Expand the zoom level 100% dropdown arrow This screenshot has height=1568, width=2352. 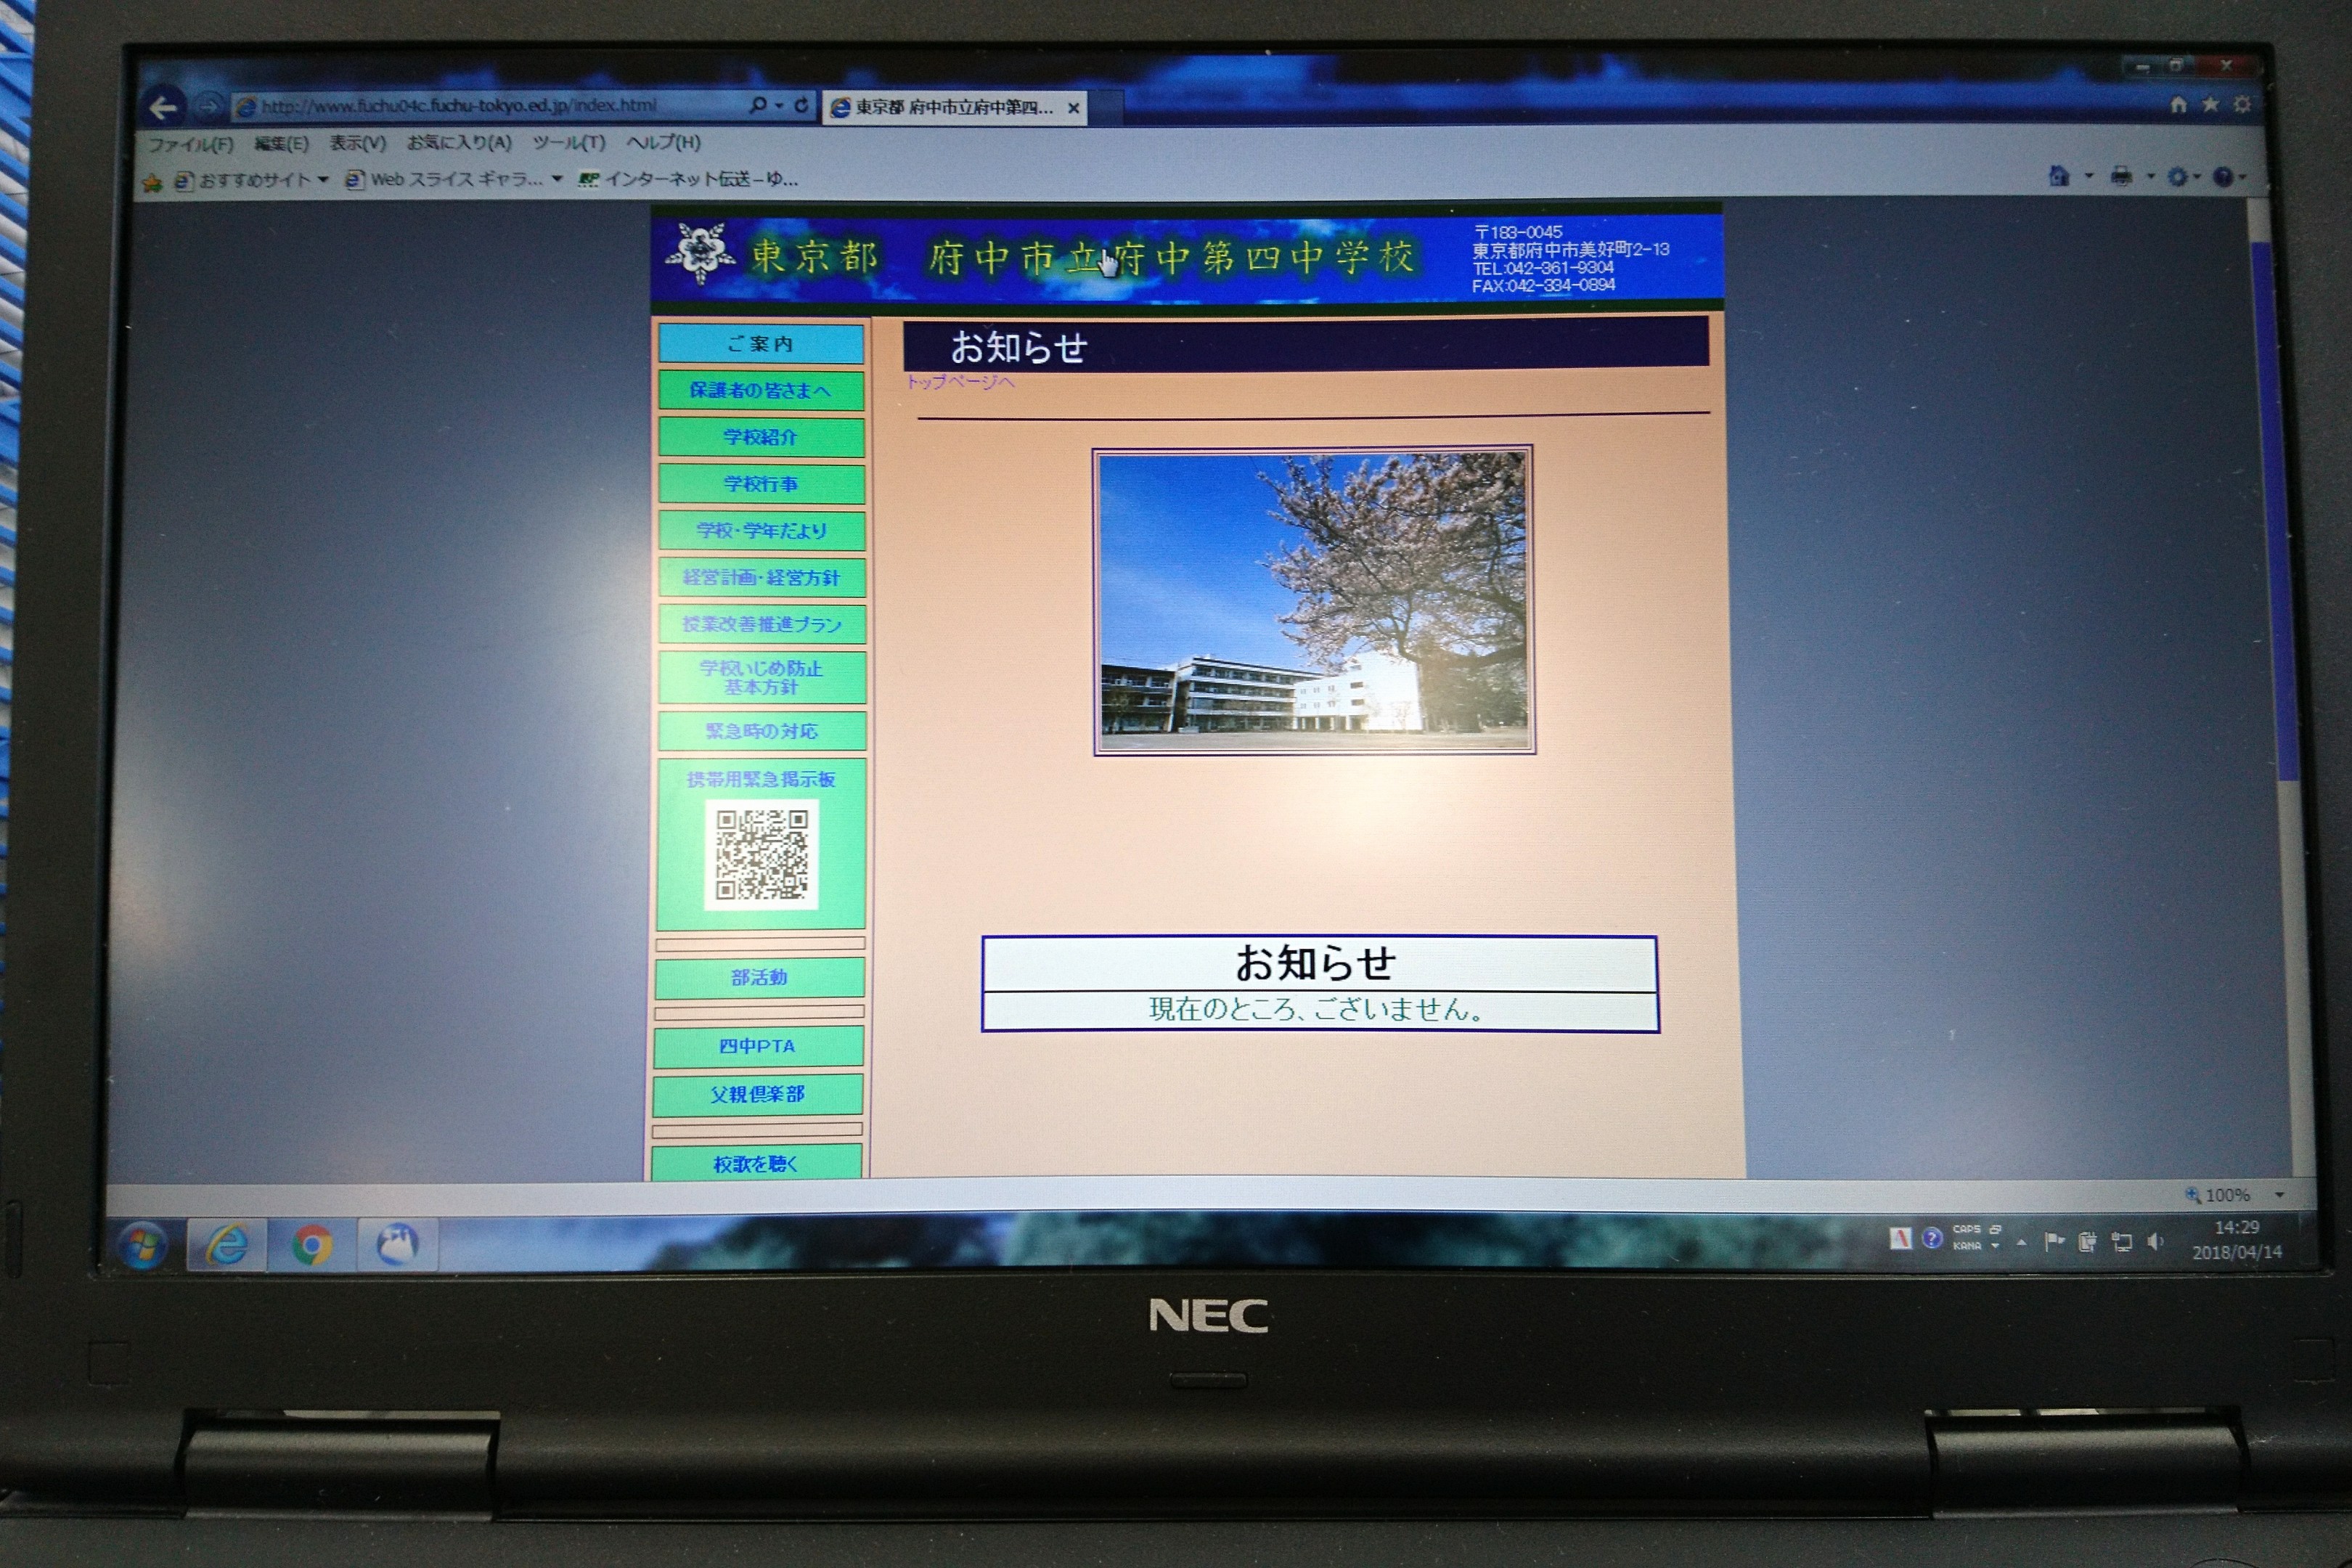point(2279,1195)
